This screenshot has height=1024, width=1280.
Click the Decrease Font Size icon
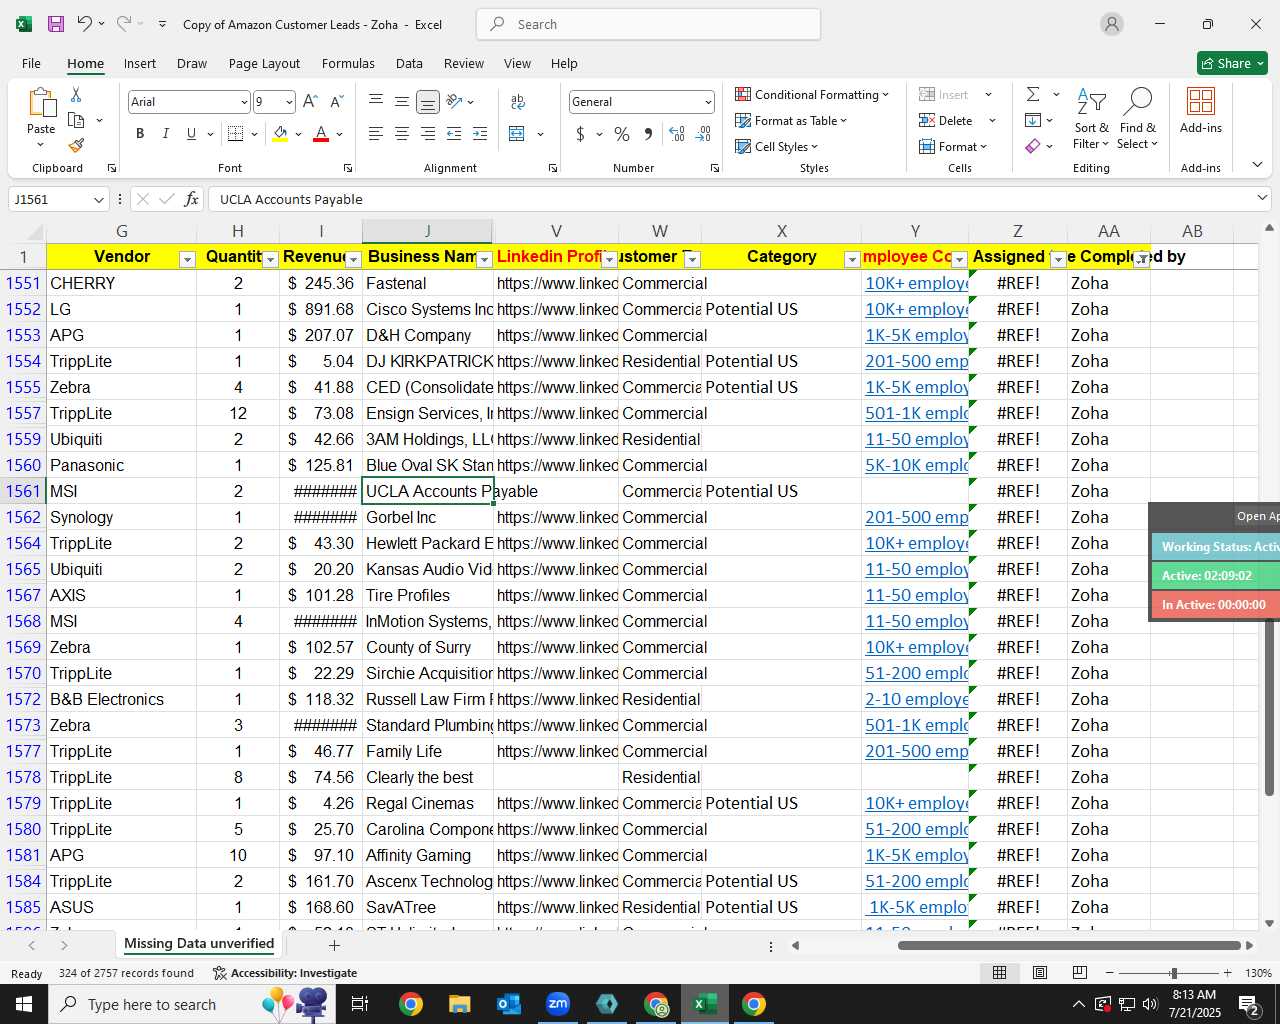[336, 102]
